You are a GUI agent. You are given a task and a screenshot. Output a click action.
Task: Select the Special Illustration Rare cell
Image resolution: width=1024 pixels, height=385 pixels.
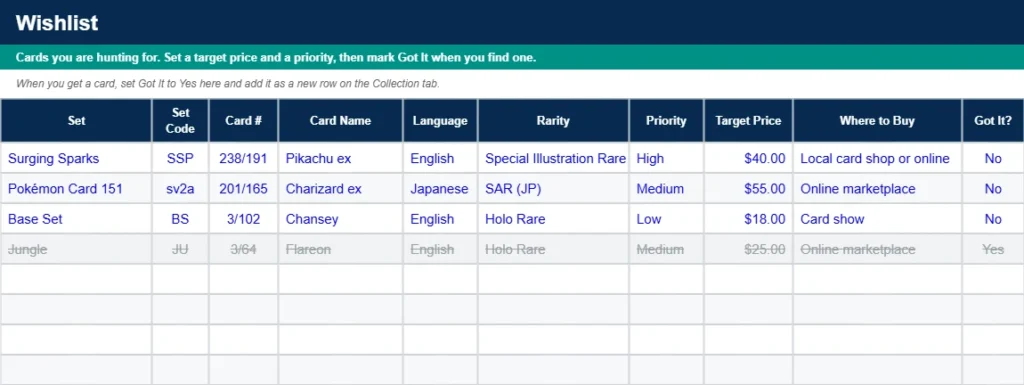coord(553,159)
